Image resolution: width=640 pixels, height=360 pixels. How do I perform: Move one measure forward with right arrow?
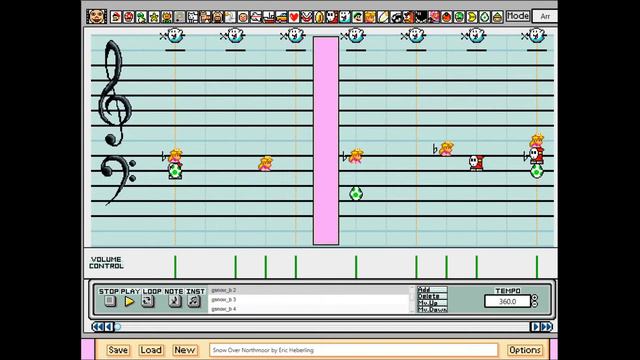(x=535, y=327)
